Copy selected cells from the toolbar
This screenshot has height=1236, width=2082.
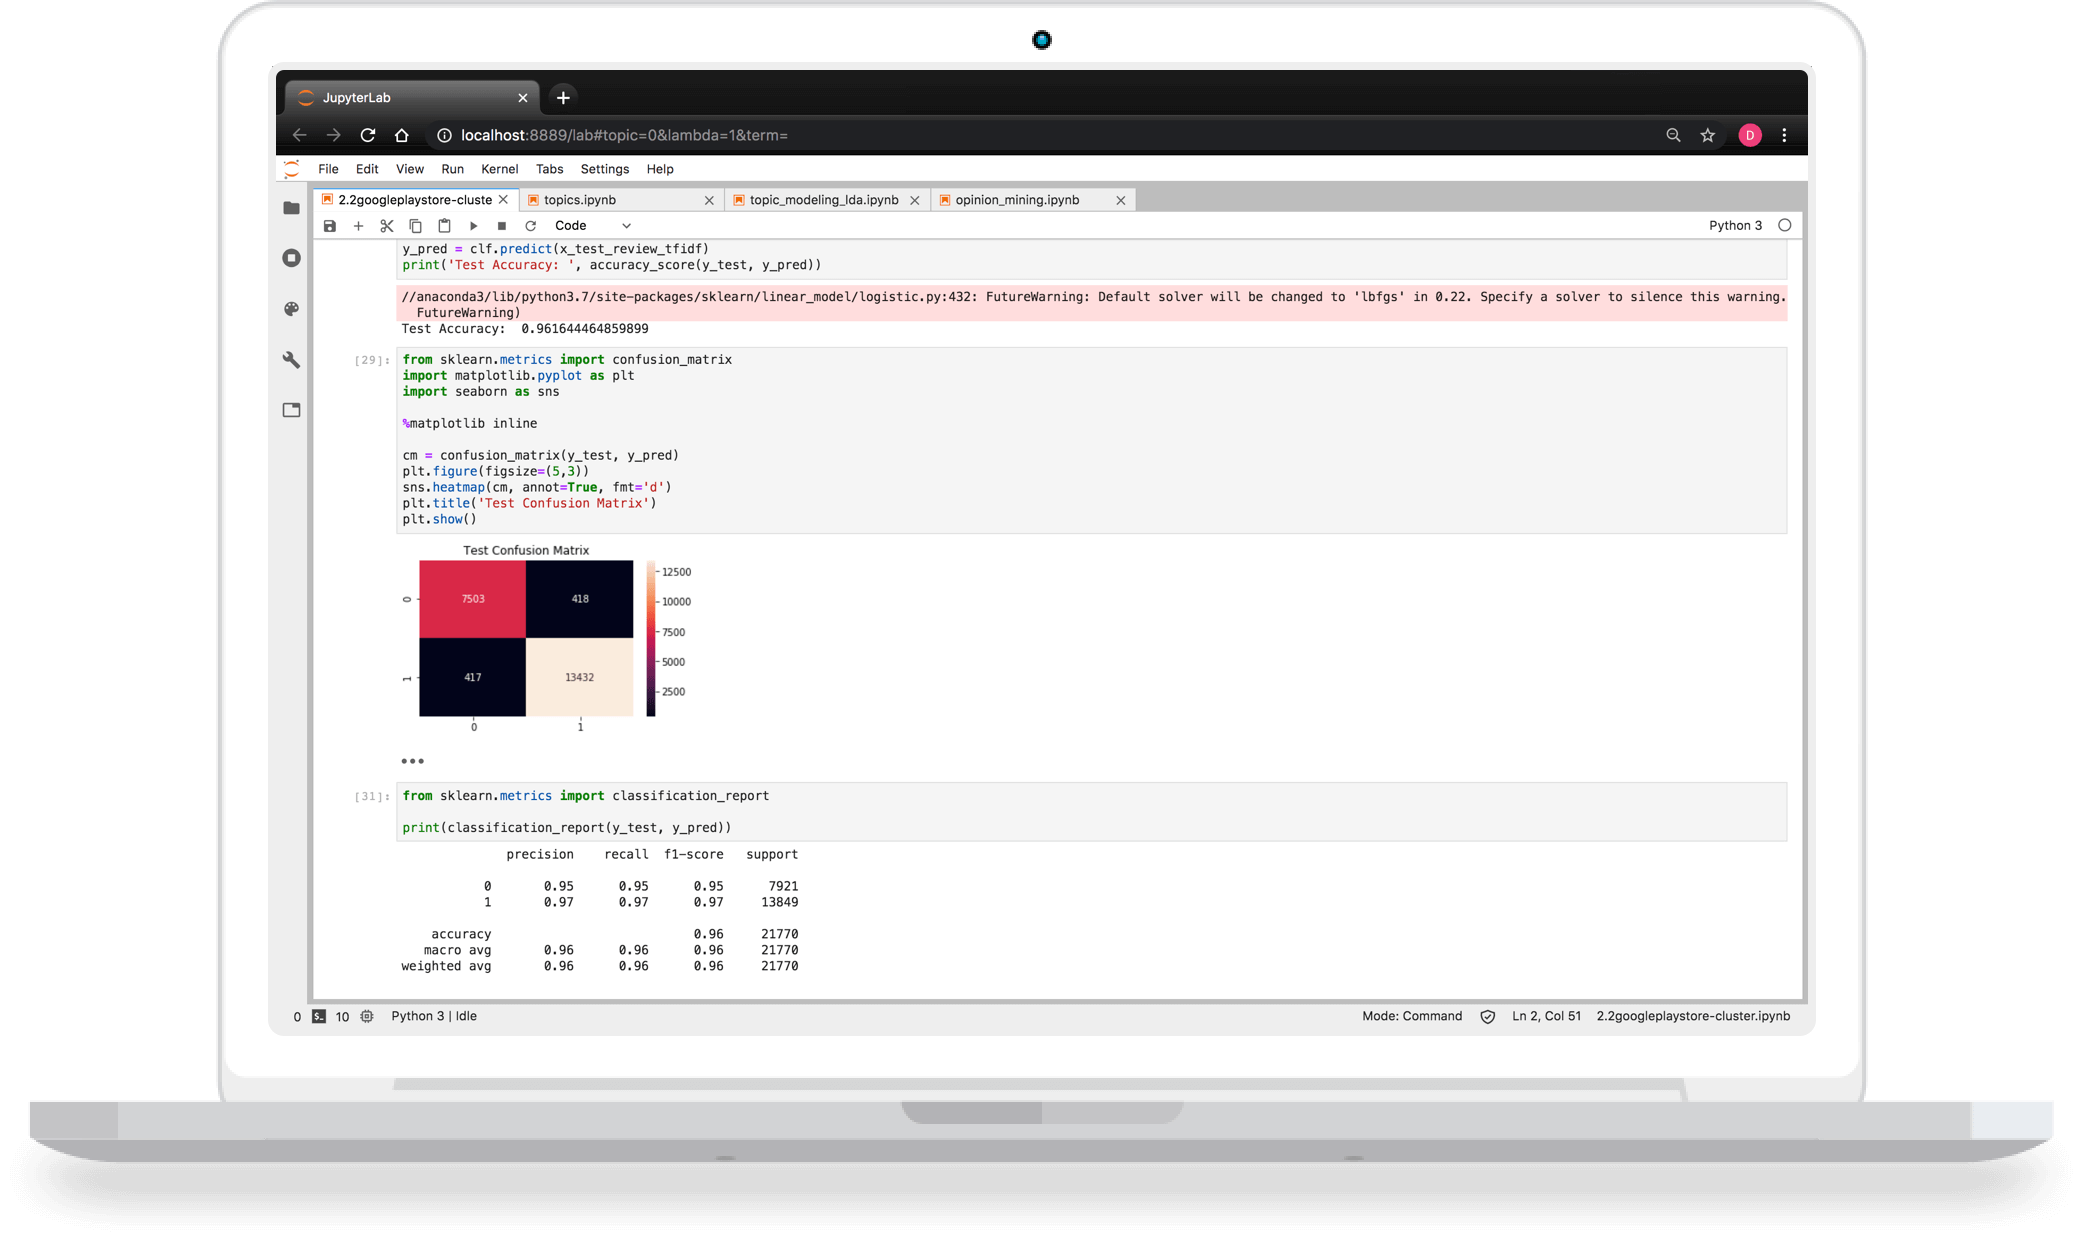click(x=416, y=226)
